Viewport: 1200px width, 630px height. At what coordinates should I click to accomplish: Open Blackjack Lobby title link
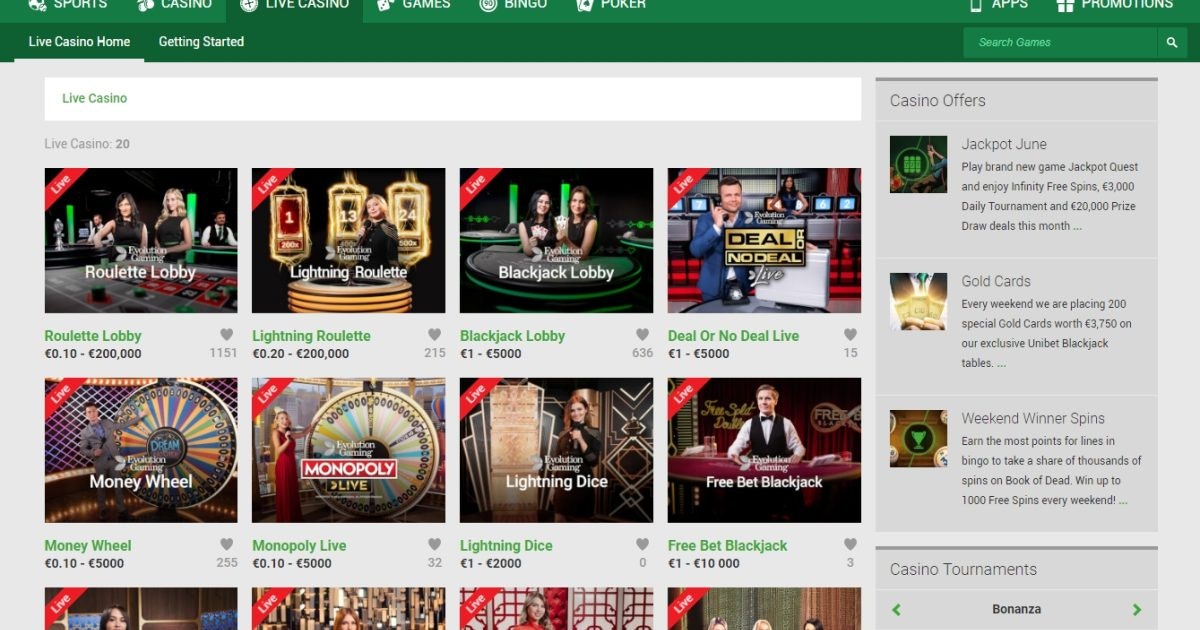click(512, 336)
